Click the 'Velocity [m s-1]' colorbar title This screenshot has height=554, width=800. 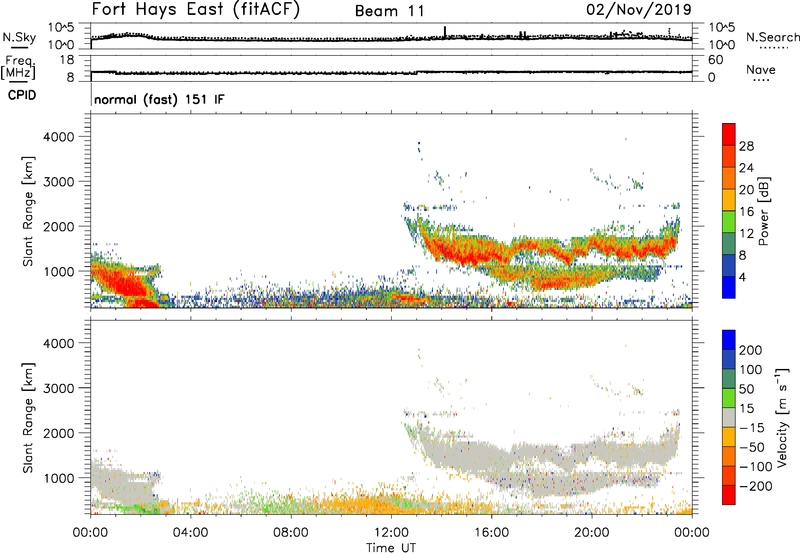[x=782, y=417]
